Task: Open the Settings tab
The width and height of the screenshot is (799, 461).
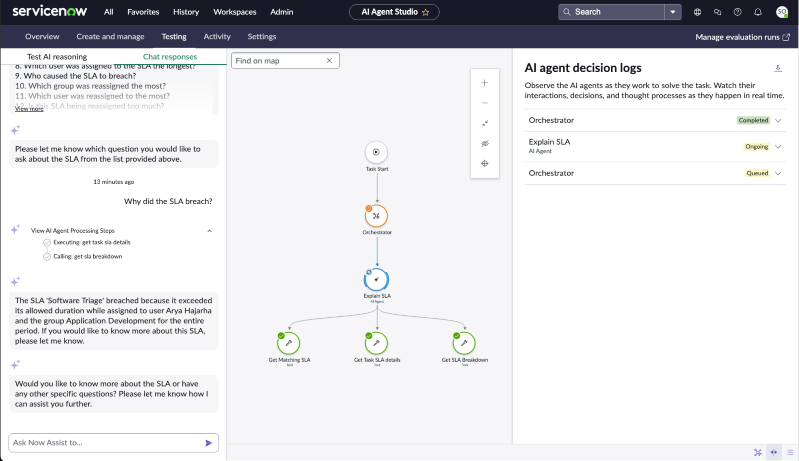Action: tap(262, 37)
